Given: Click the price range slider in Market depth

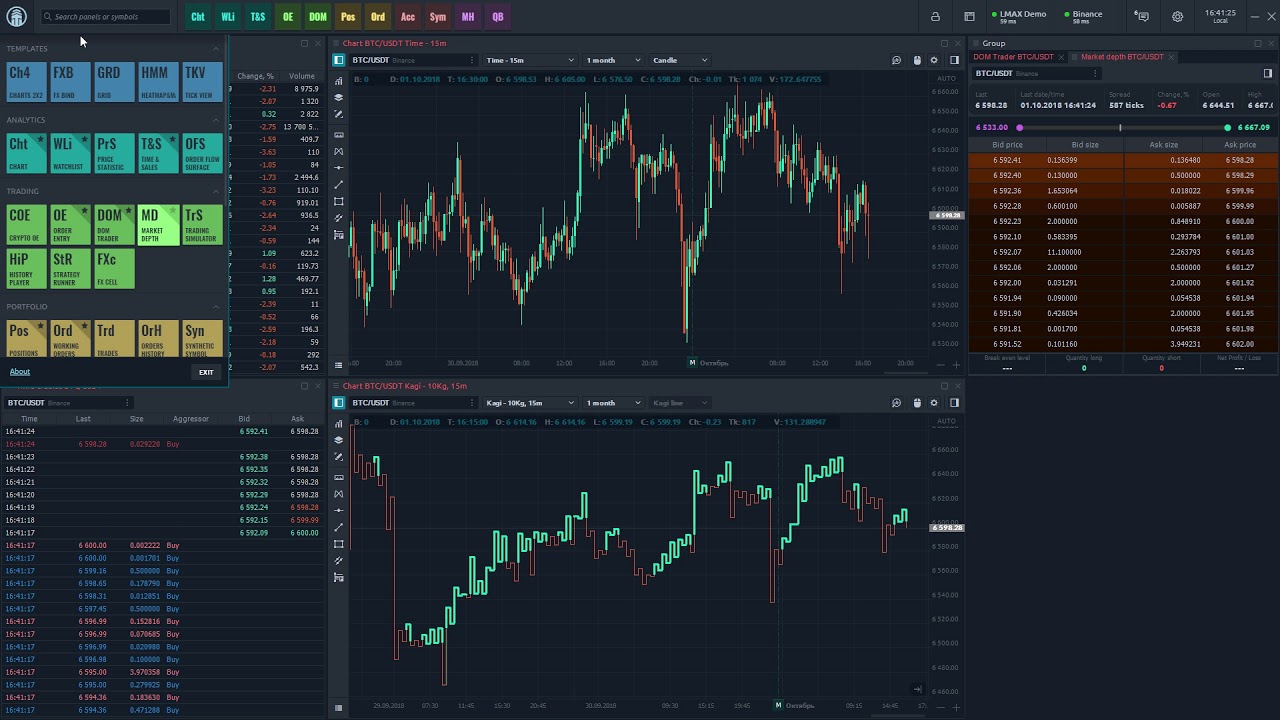Looking at the screenshot, I should click(1123, 128).
